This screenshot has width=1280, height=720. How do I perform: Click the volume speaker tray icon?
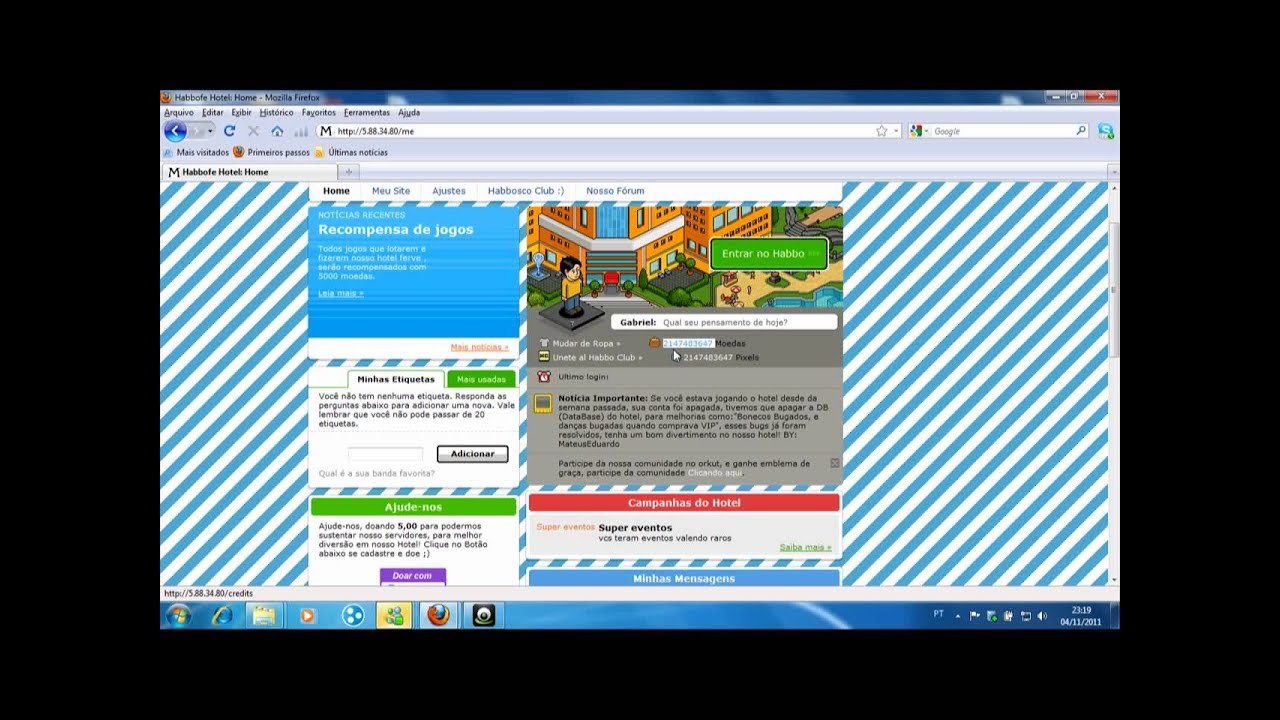(1042, 616)
